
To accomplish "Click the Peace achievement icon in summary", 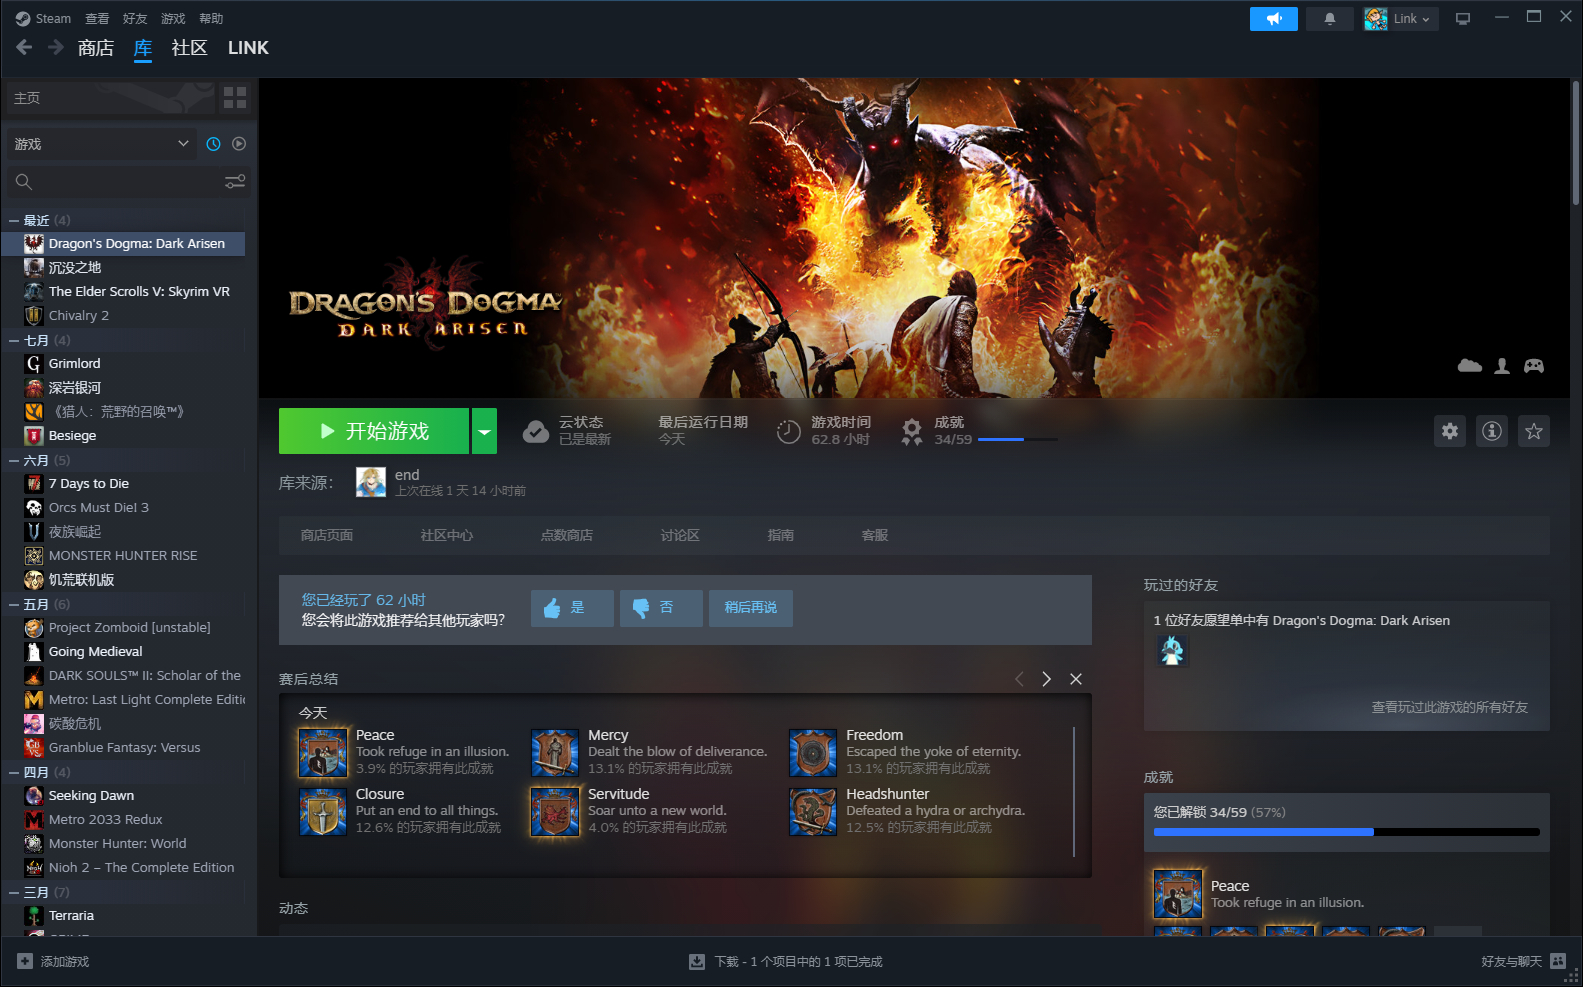I will 323,753.
